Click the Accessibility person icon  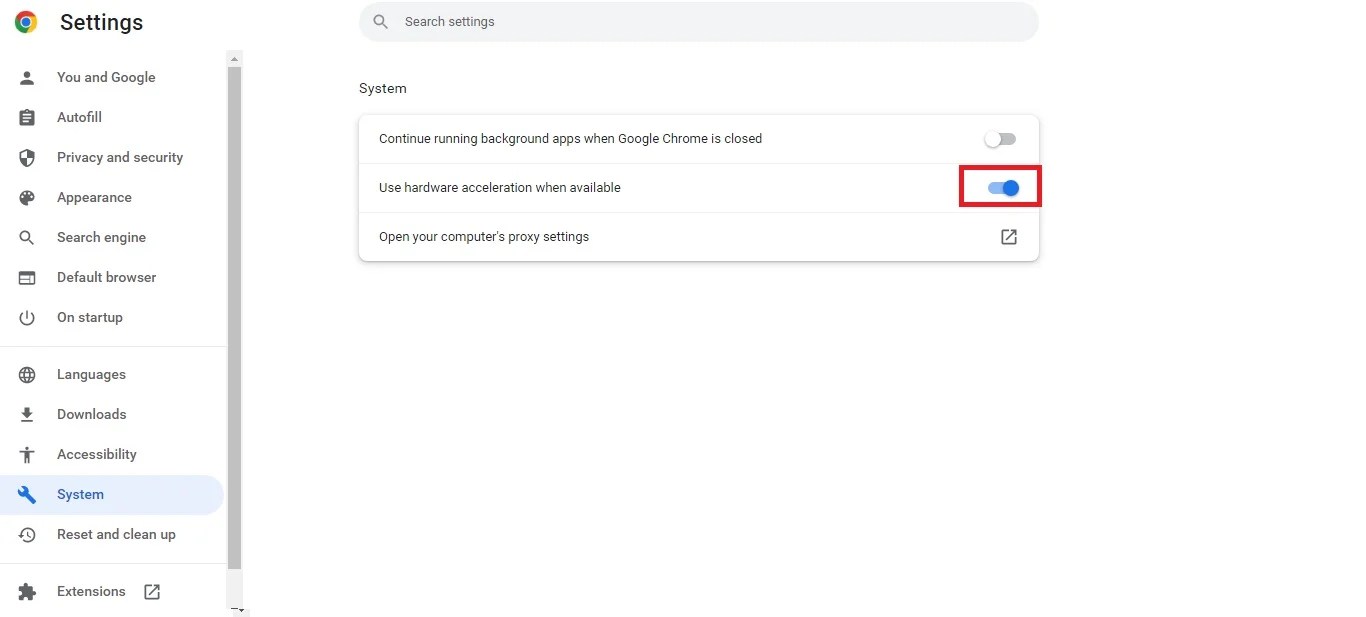[x=26, y=454]
